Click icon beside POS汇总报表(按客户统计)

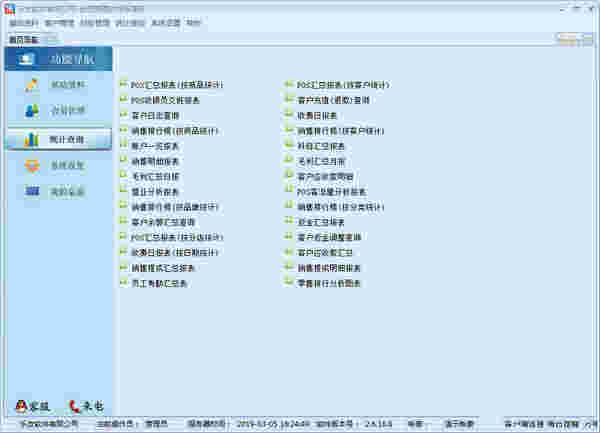coord(289,84)
